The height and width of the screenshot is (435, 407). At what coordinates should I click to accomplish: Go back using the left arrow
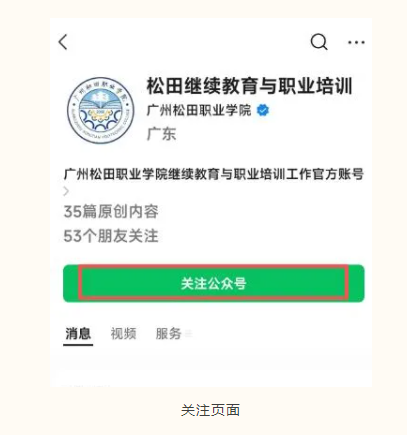pyautogui.click(x=63, y=42)
